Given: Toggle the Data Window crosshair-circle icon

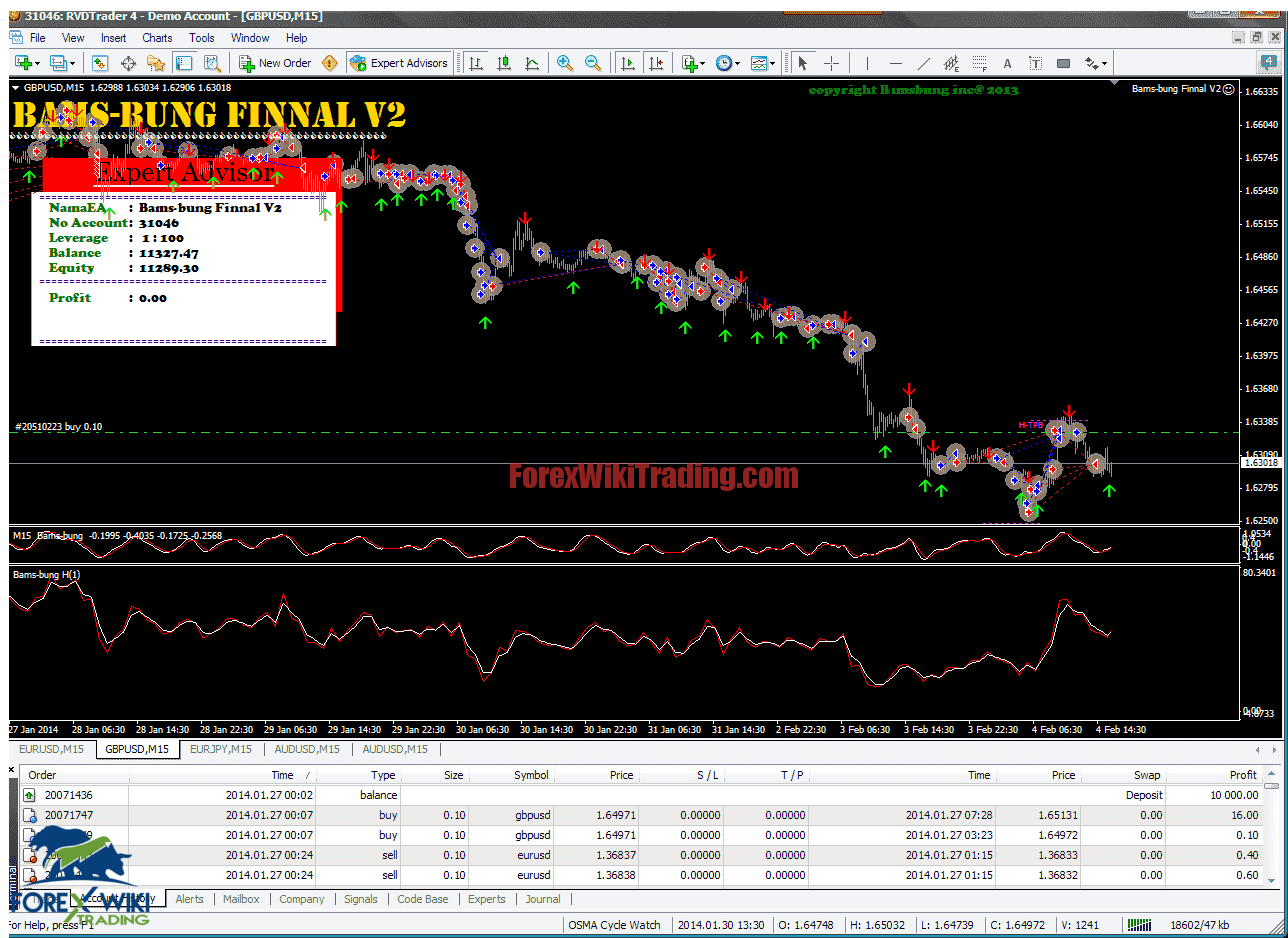Looking at the screenshot, I should [x=128, y=63].
